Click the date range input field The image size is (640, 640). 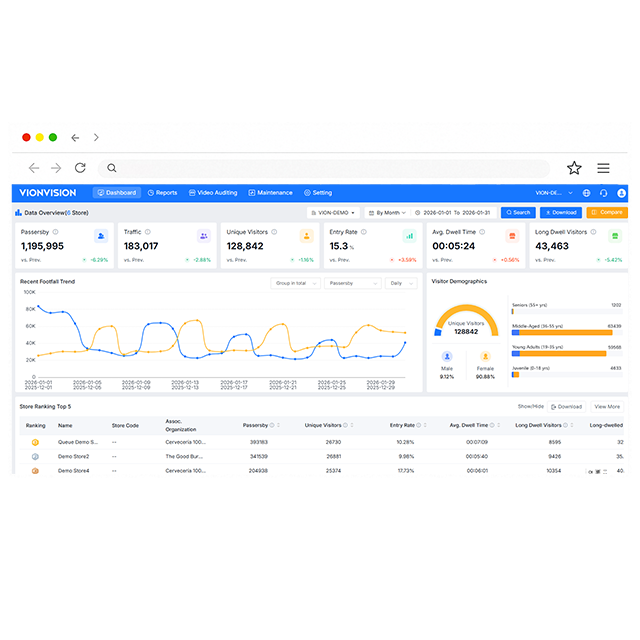[456, 212]
